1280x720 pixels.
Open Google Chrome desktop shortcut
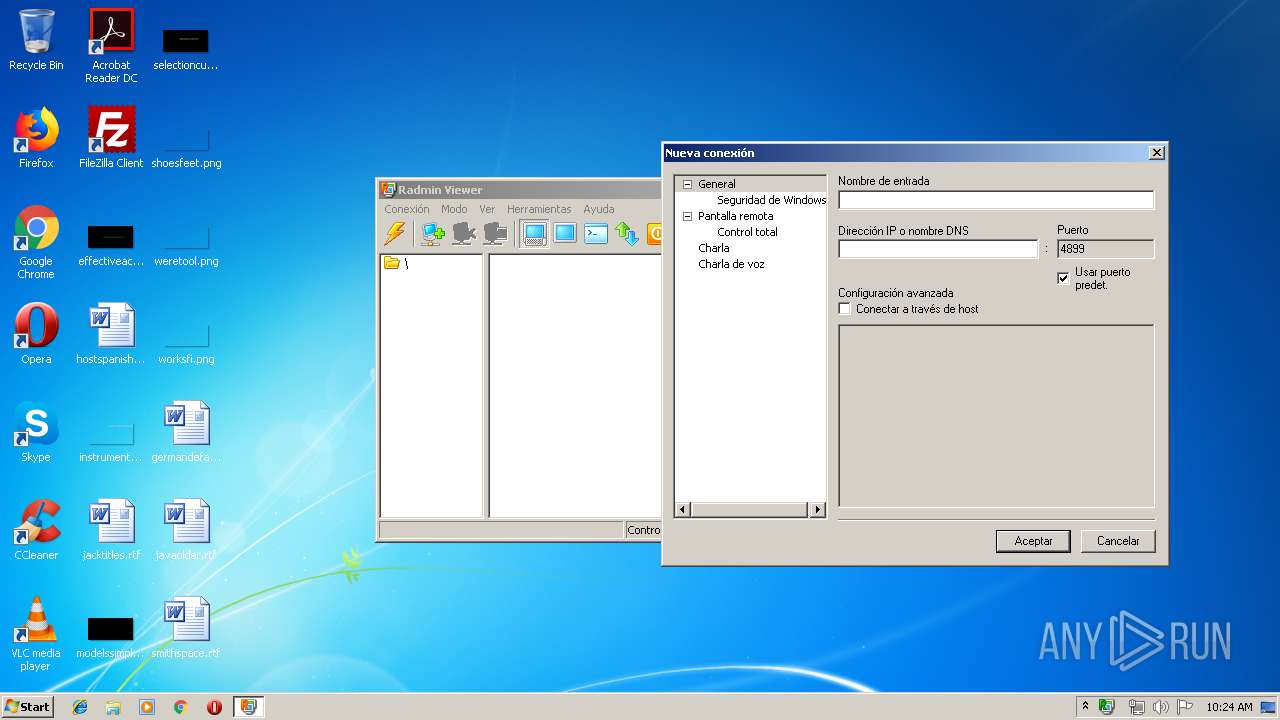36,242
